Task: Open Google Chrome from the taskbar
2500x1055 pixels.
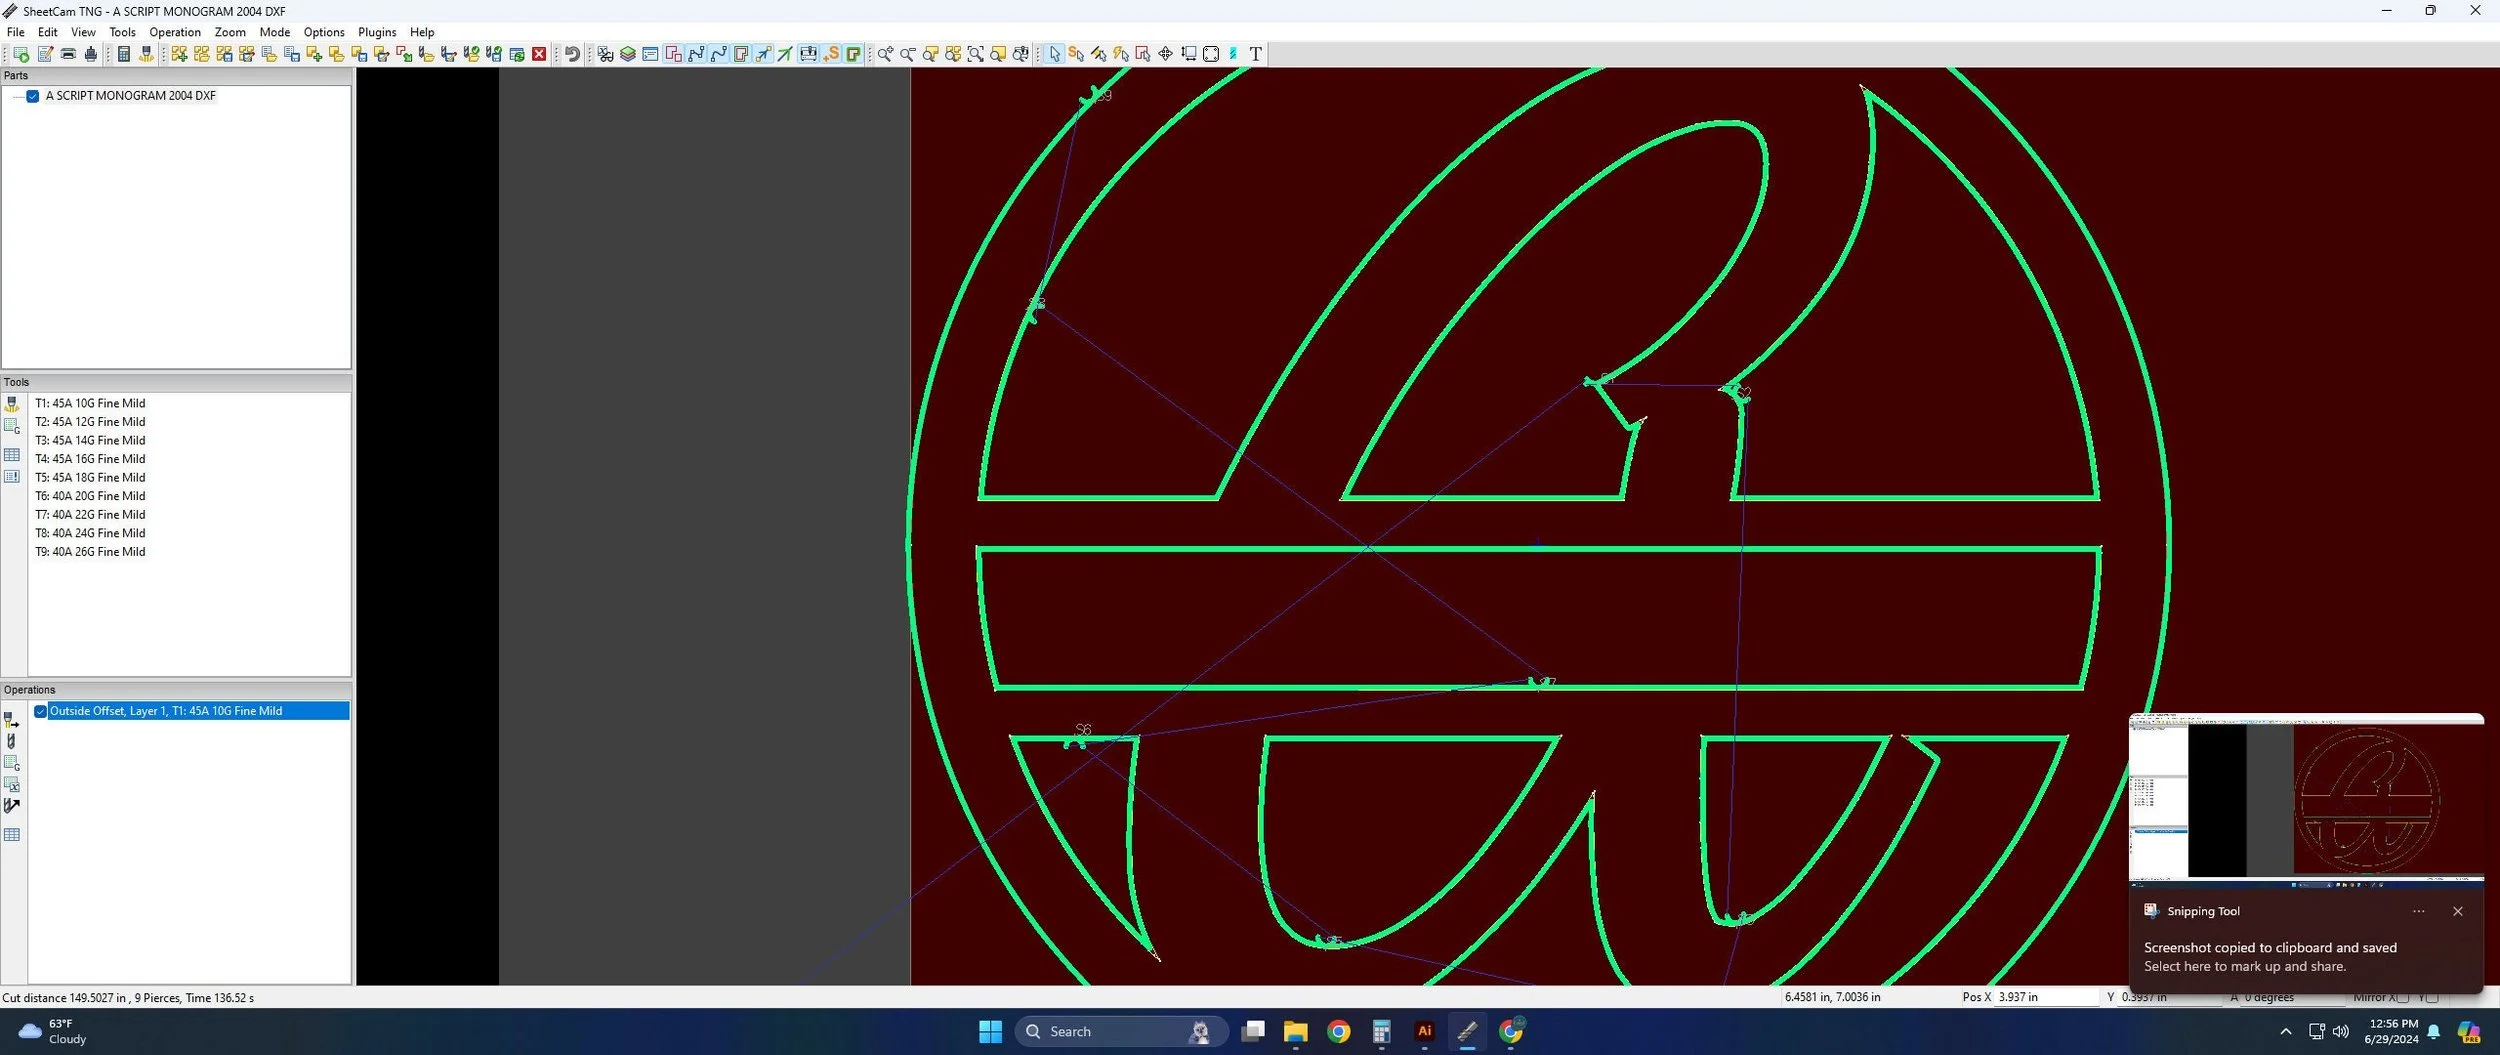Action: 1338,1031
